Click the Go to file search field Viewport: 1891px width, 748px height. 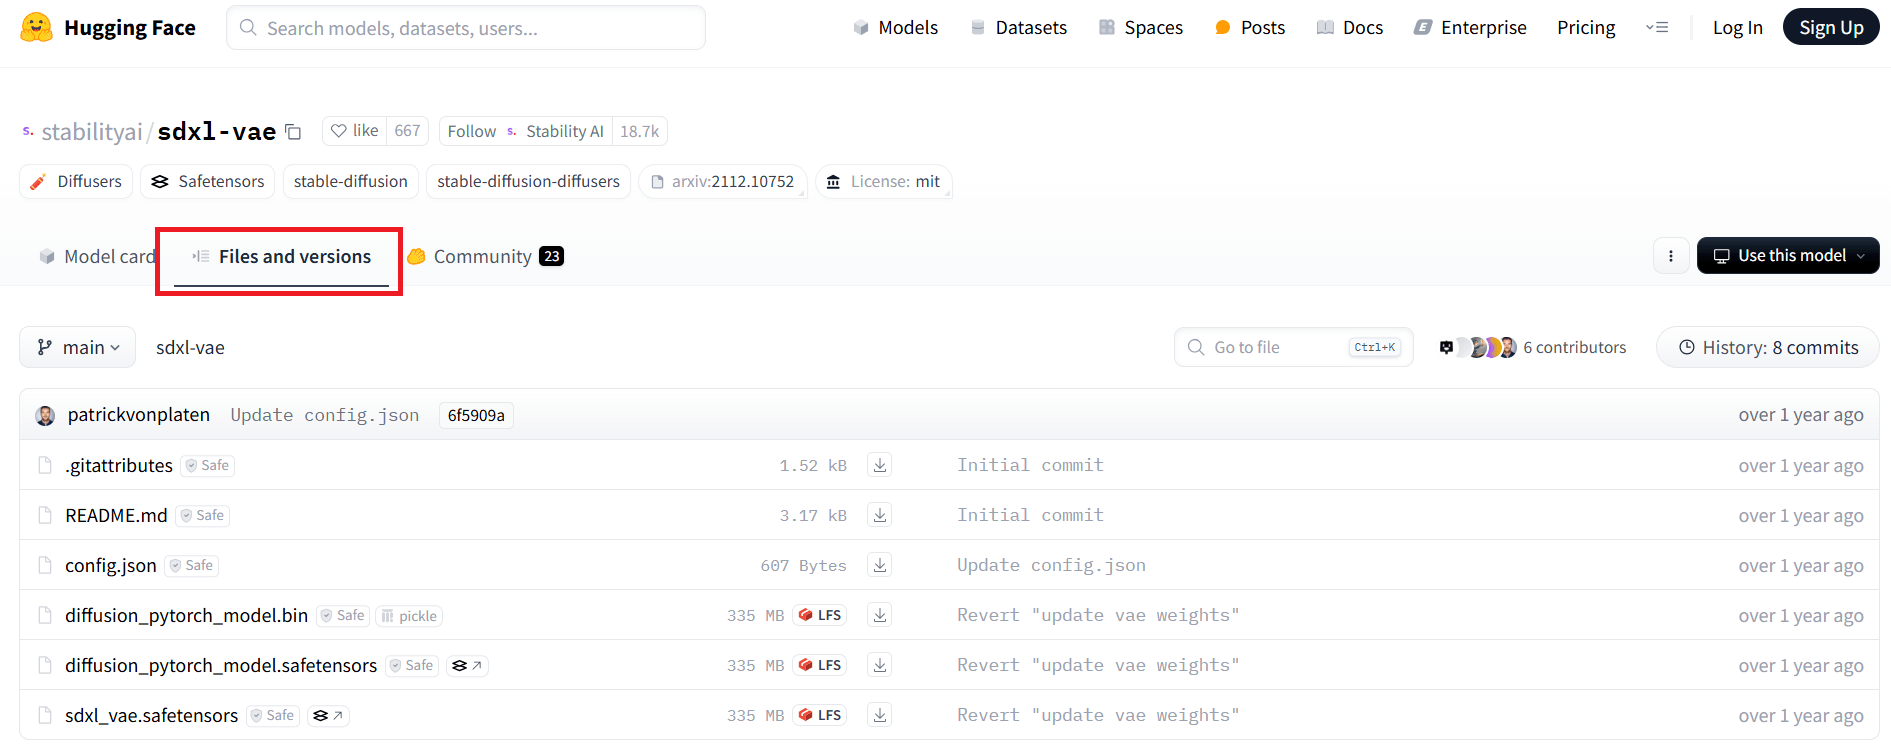pos(1279,348)
